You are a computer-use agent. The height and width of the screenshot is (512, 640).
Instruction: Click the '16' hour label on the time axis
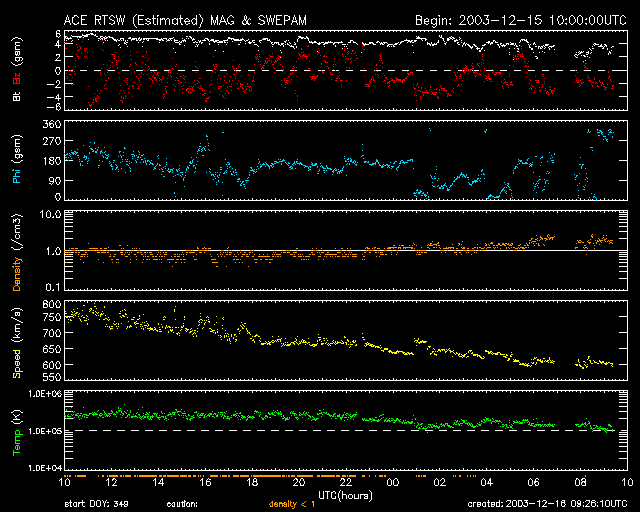pyautogui.click(x=205, y=483)
